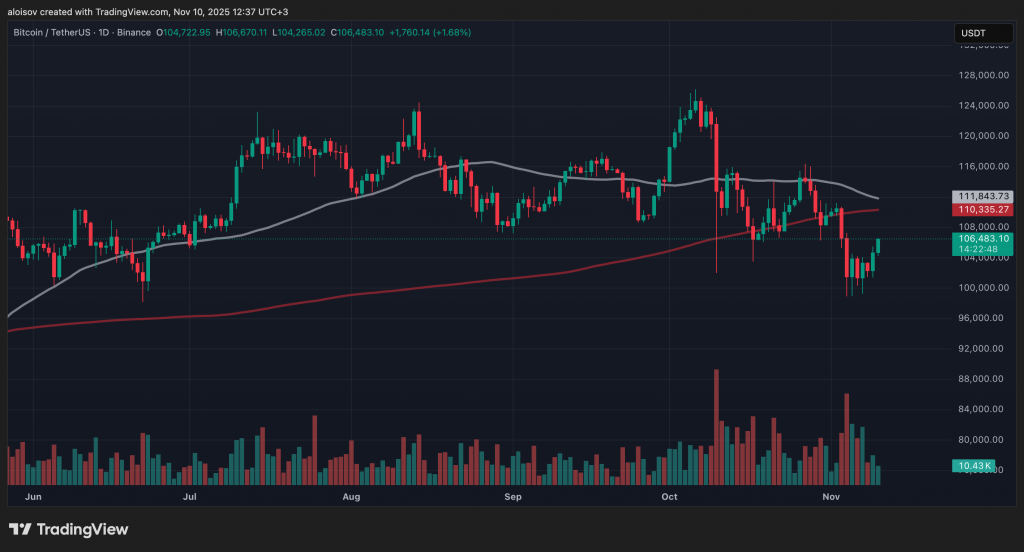Click the Jul date on time axis
Viewport: 1024px width, 552px height.
[189, 496]
